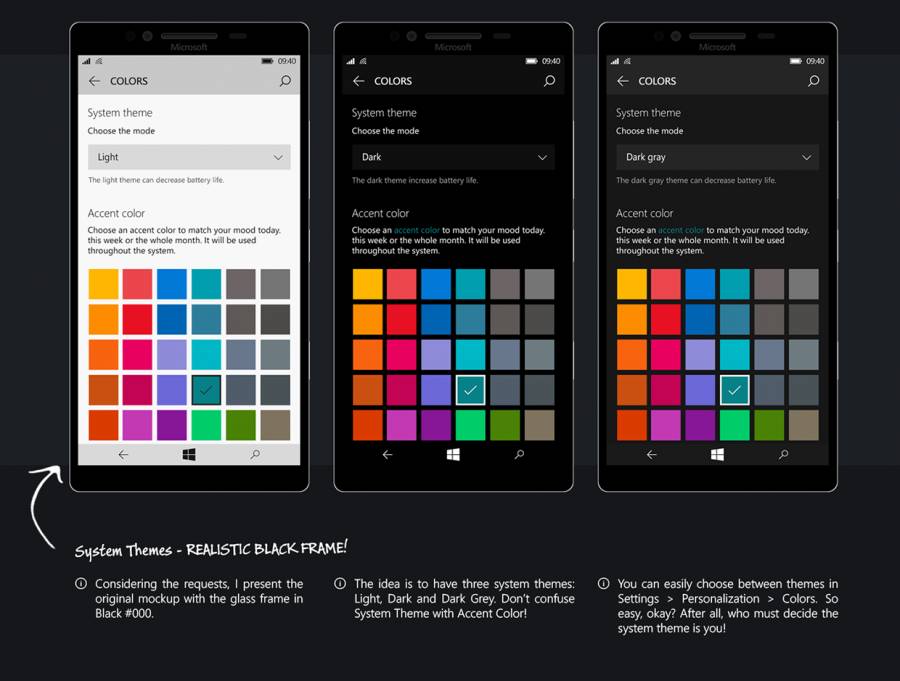Tap search icon in Dark gray theme header
900x681 pixels.
tap(813, 81)
